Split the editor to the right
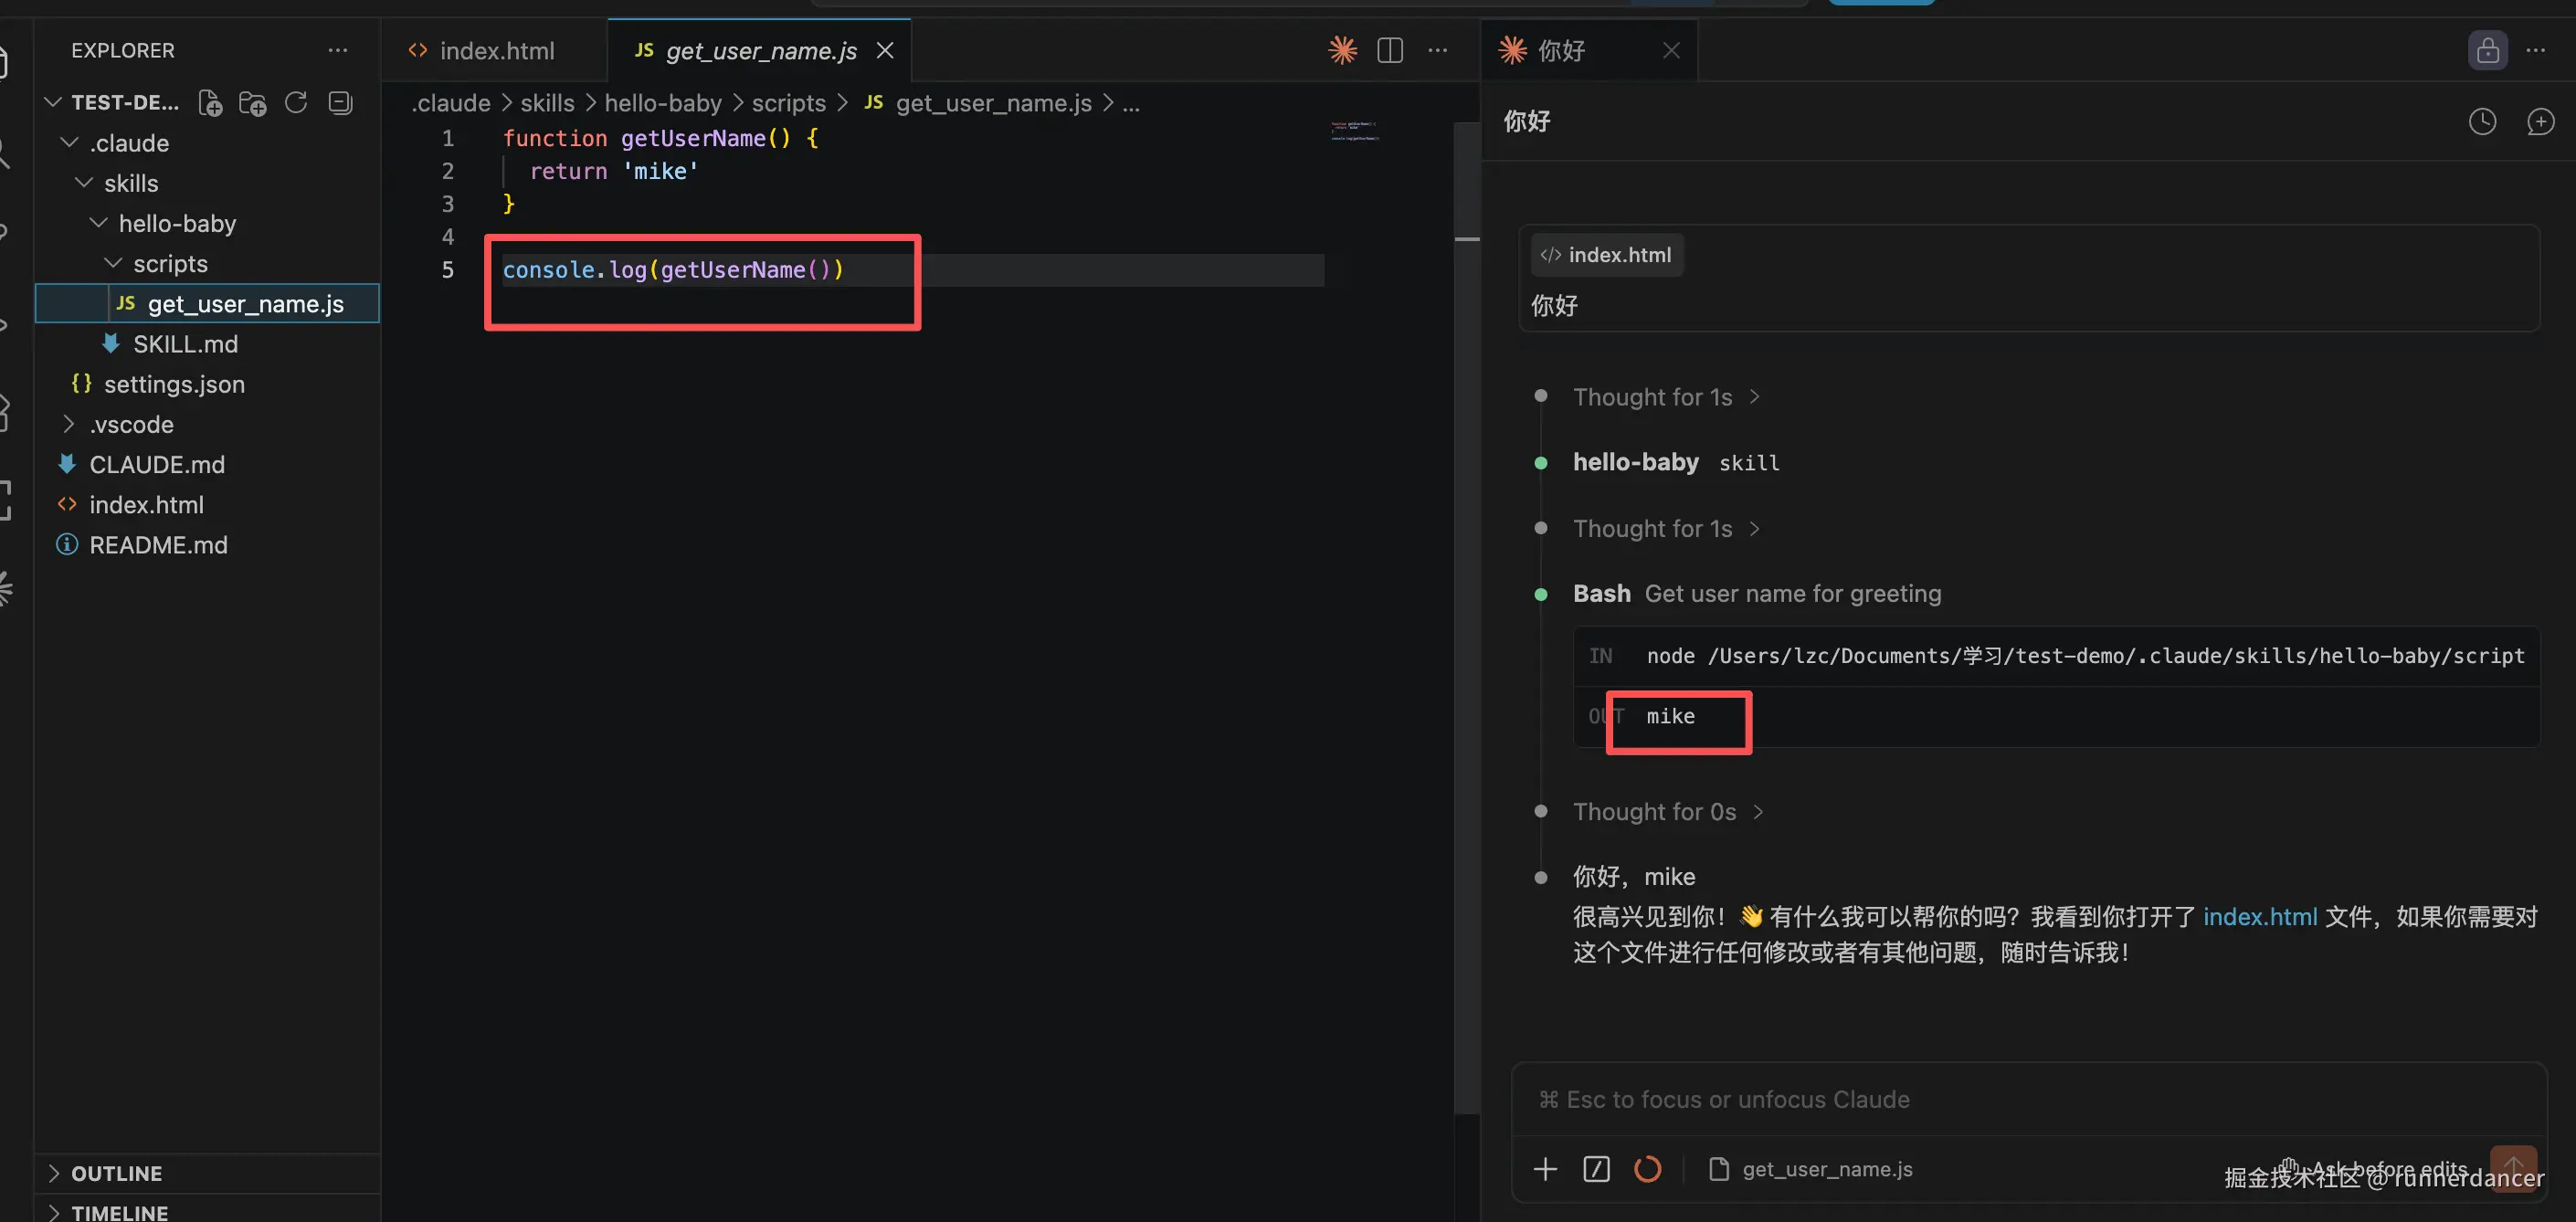The width and height of the screenshot is (2576, 1222). point(1390,50)
